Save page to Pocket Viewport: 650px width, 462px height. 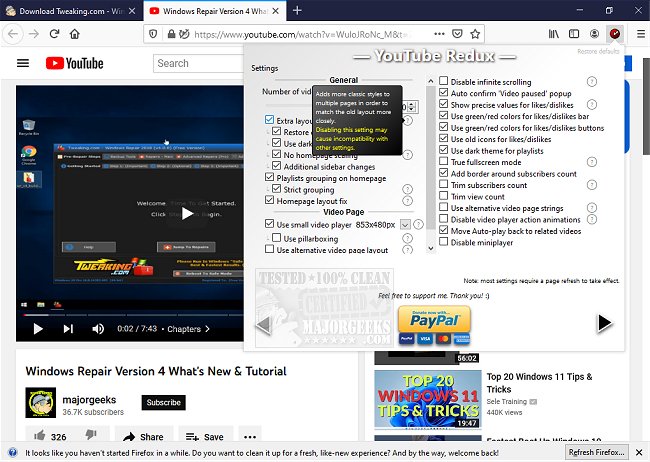pyautogui.click(x=457, y=34)
